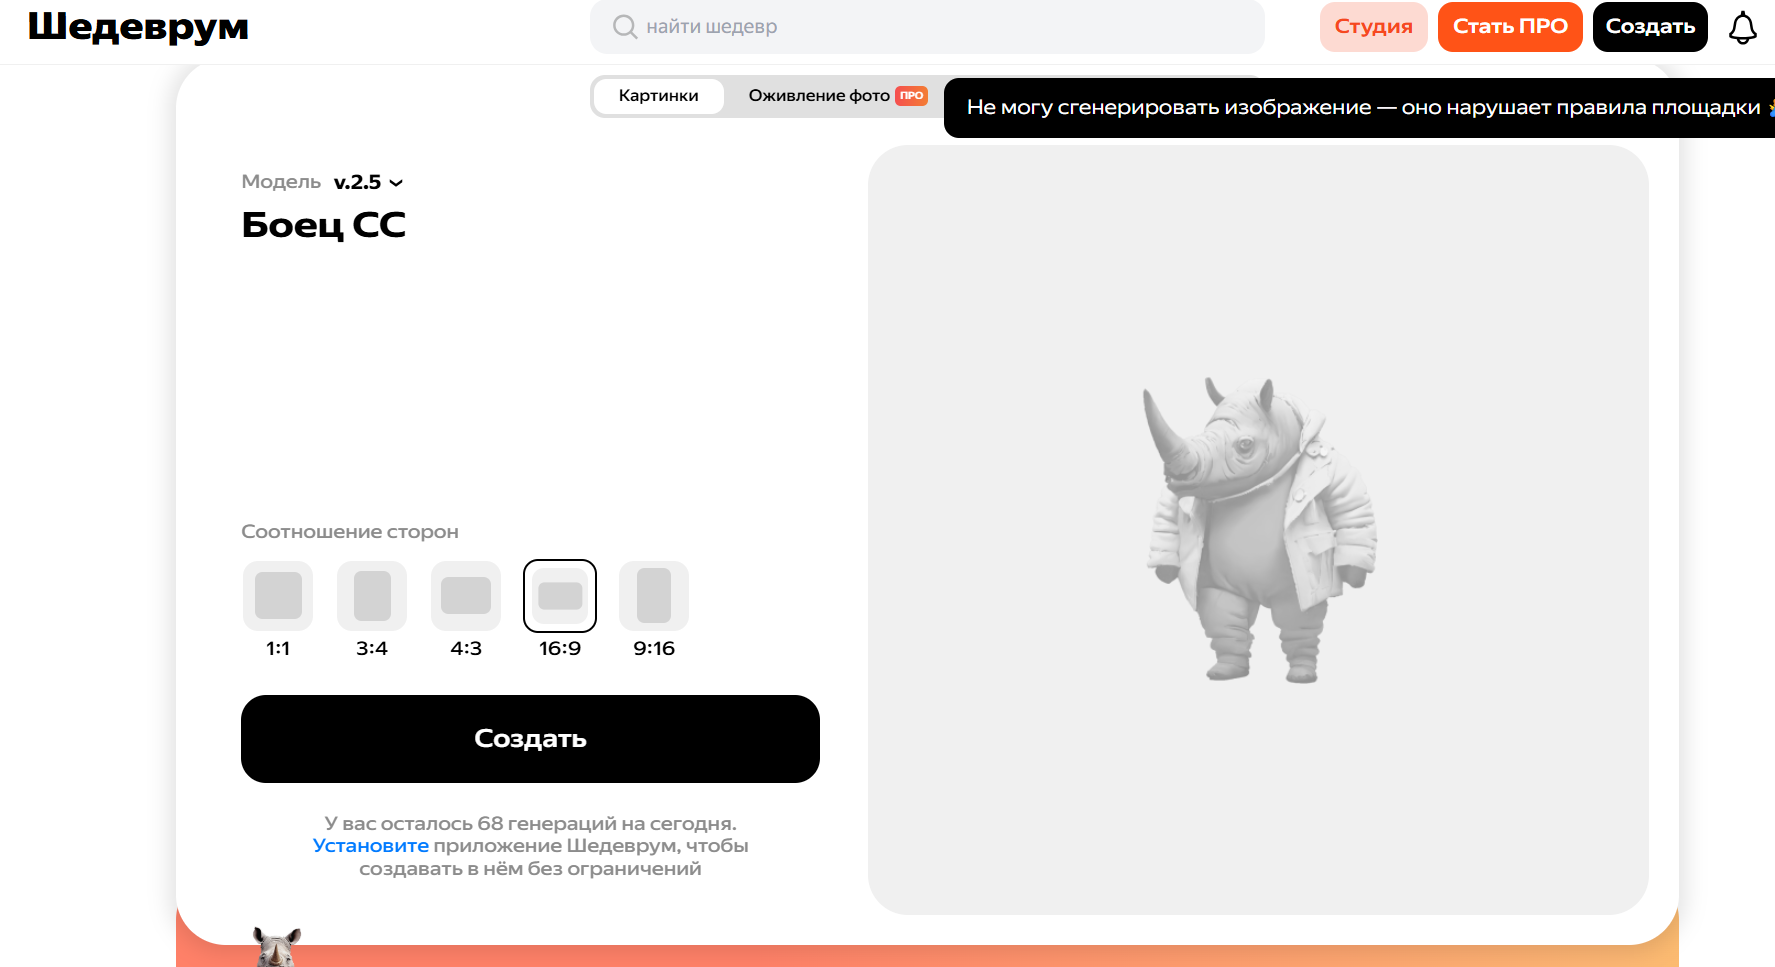Start generation with the large Создать button

(530, 739)
